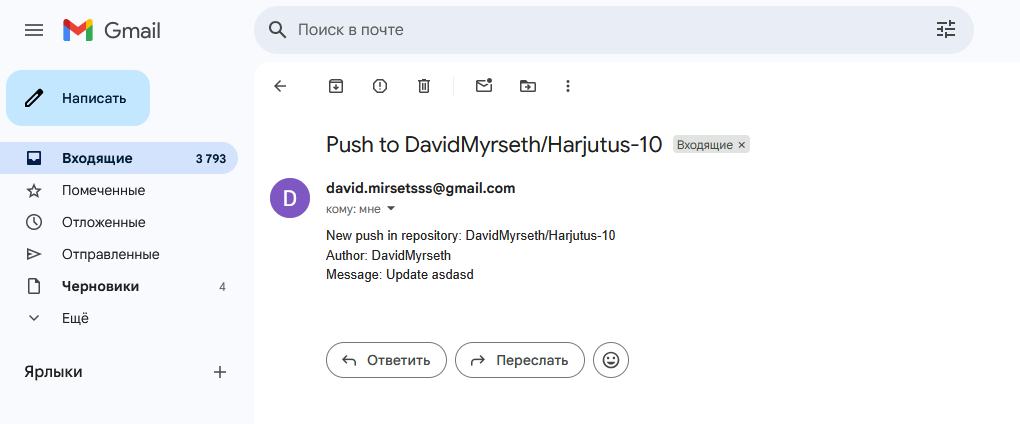Screen dimensions: 1020x424
Task: Show search filter options
Action: pyautogui.click(x=945, y=30)
